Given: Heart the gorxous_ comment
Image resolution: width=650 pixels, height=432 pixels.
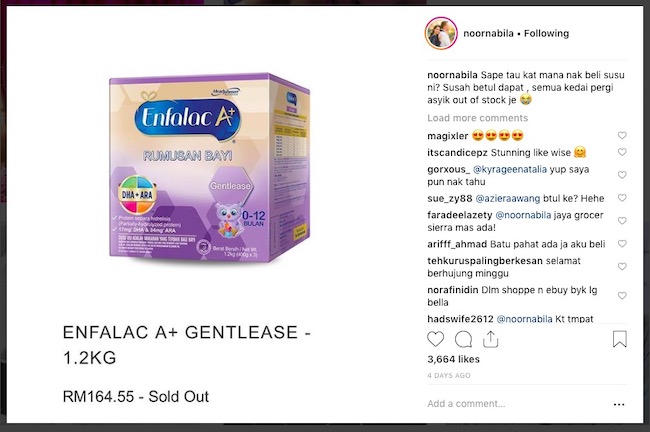Looking at the screenshot, I should point(622,175).
